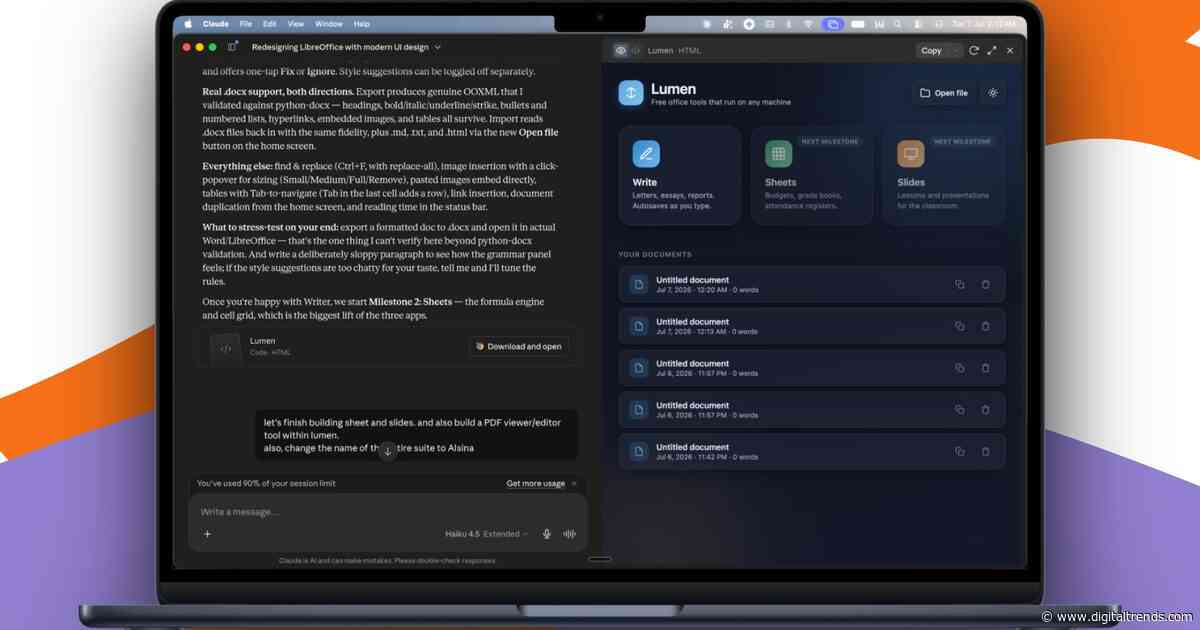Start voice mode with the waveform icon
Viewport: 1200px width, 630px height.
[x=570, y=534]
